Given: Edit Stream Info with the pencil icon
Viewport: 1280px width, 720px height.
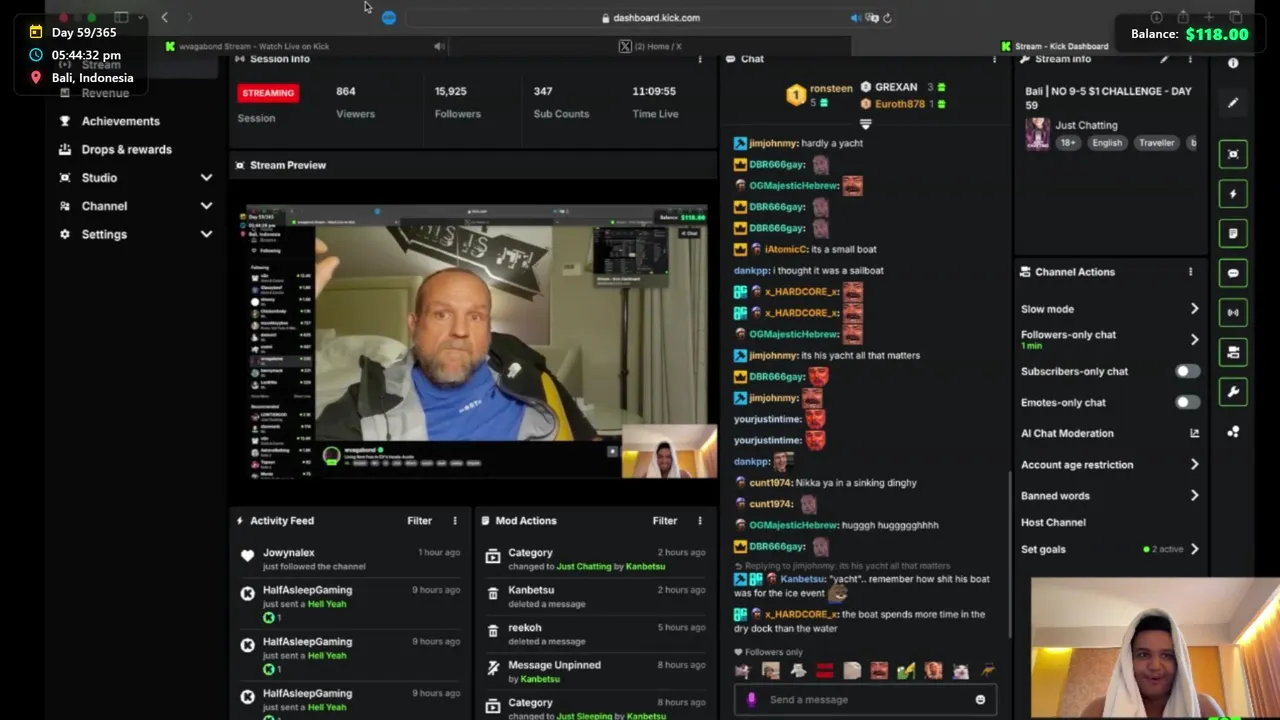Looking at the screenshot, I should pyautogui.click(x=1164, y=59).
